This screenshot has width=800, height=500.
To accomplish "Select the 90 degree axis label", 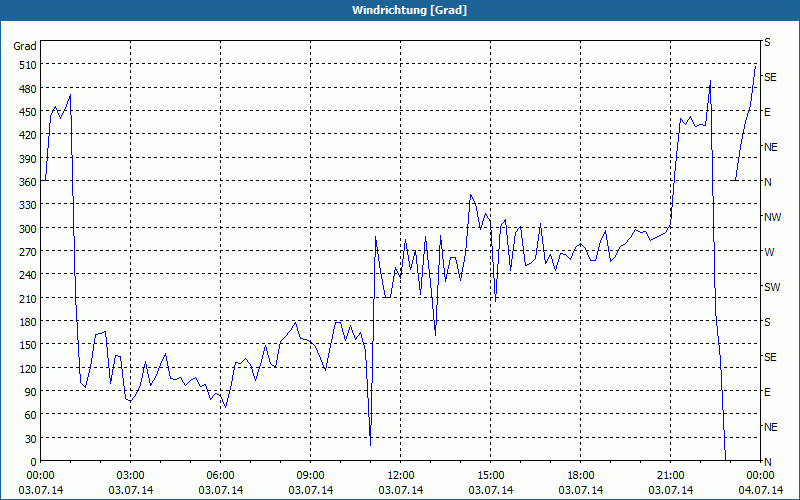I will [x=31, y=392].
